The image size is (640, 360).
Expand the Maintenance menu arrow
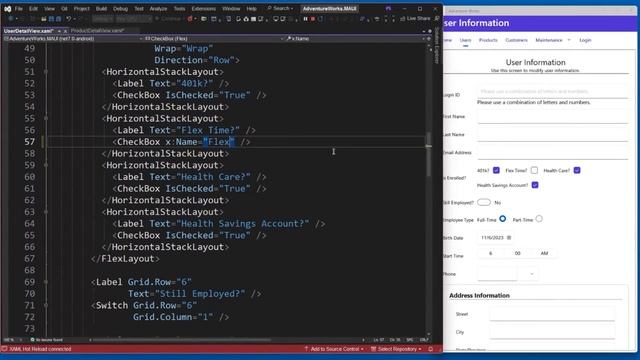tap(569, 40)
